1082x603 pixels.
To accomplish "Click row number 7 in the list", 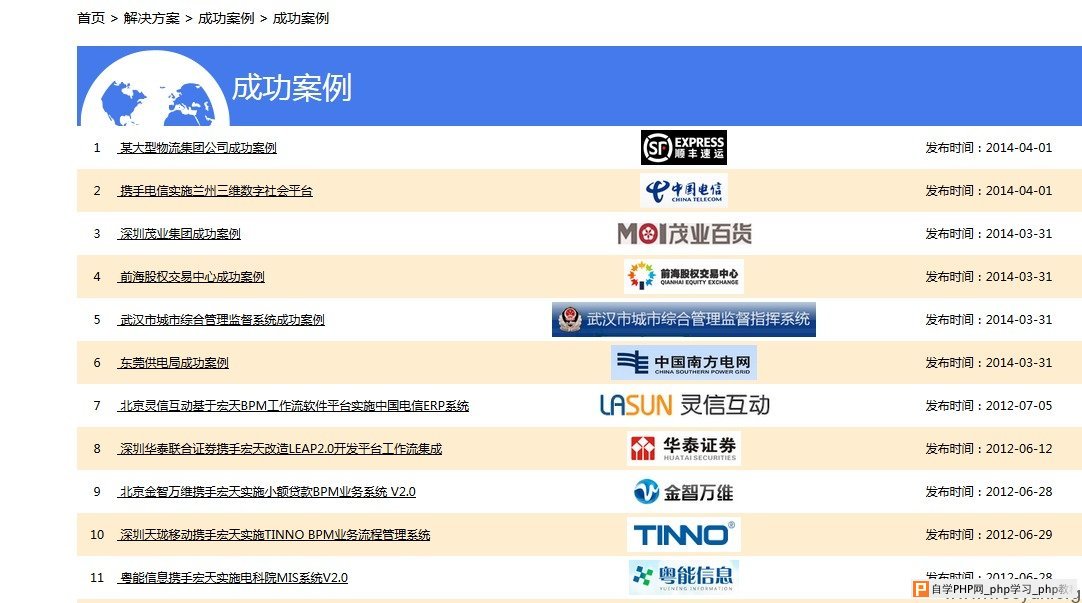I will pyautogui.click(x=97, y=406).
